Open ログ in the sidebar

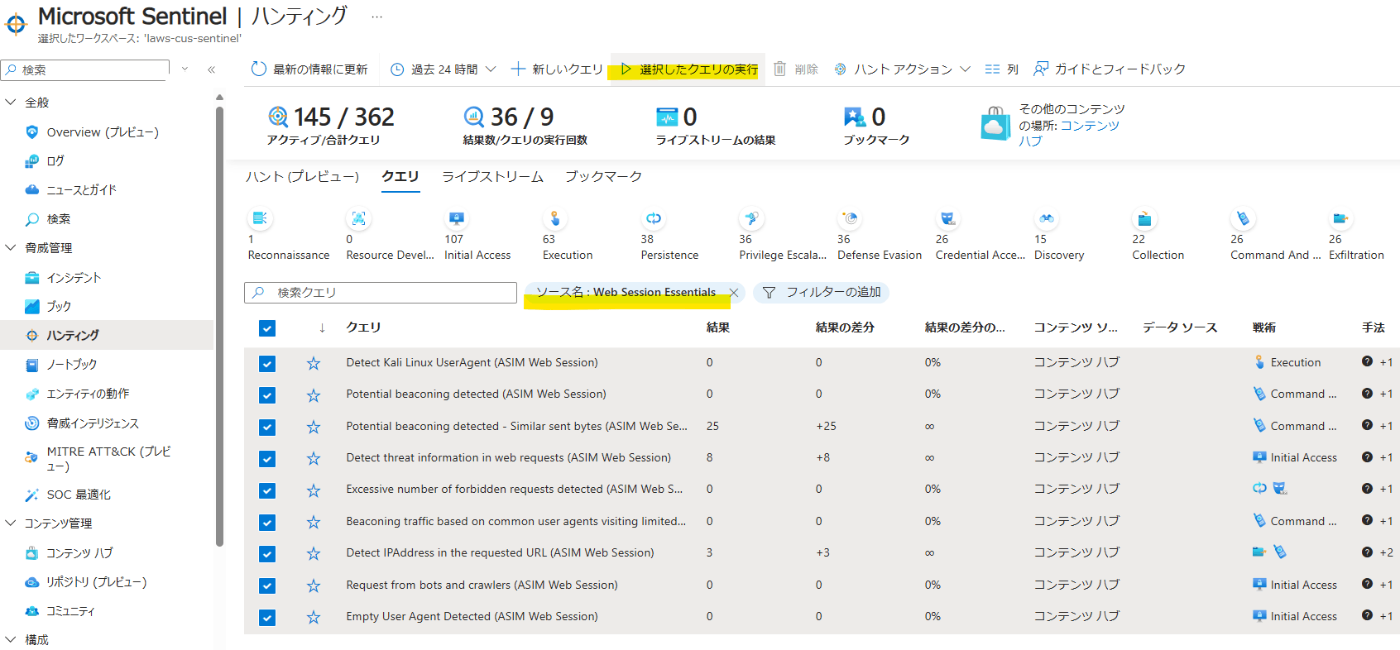coord(55,161)
